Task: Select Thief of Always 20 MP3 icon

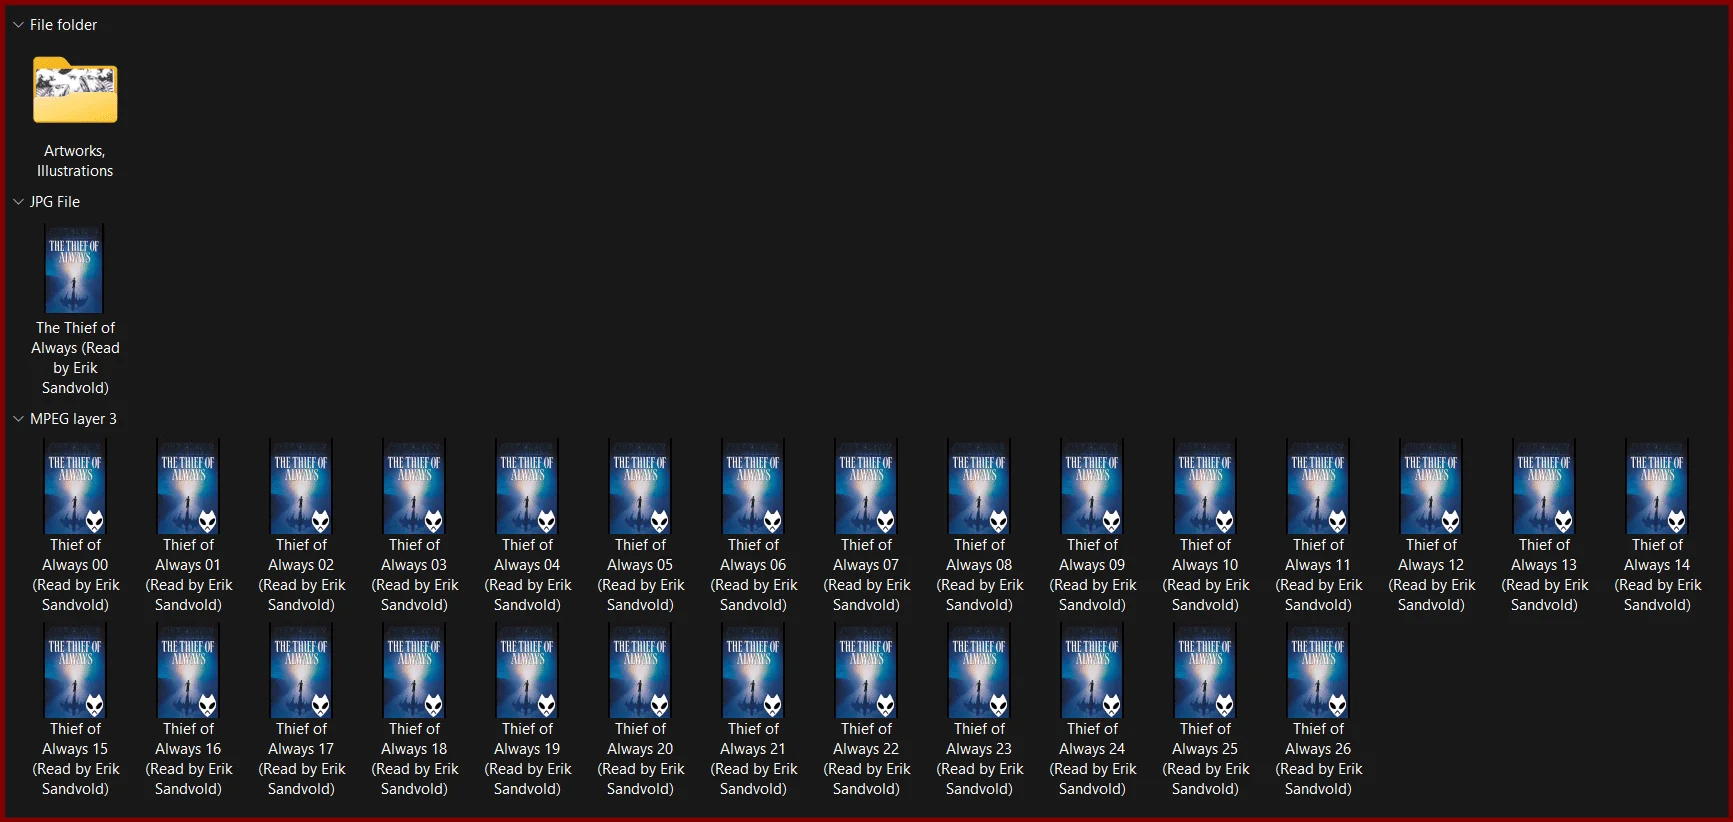Action: 640,671
